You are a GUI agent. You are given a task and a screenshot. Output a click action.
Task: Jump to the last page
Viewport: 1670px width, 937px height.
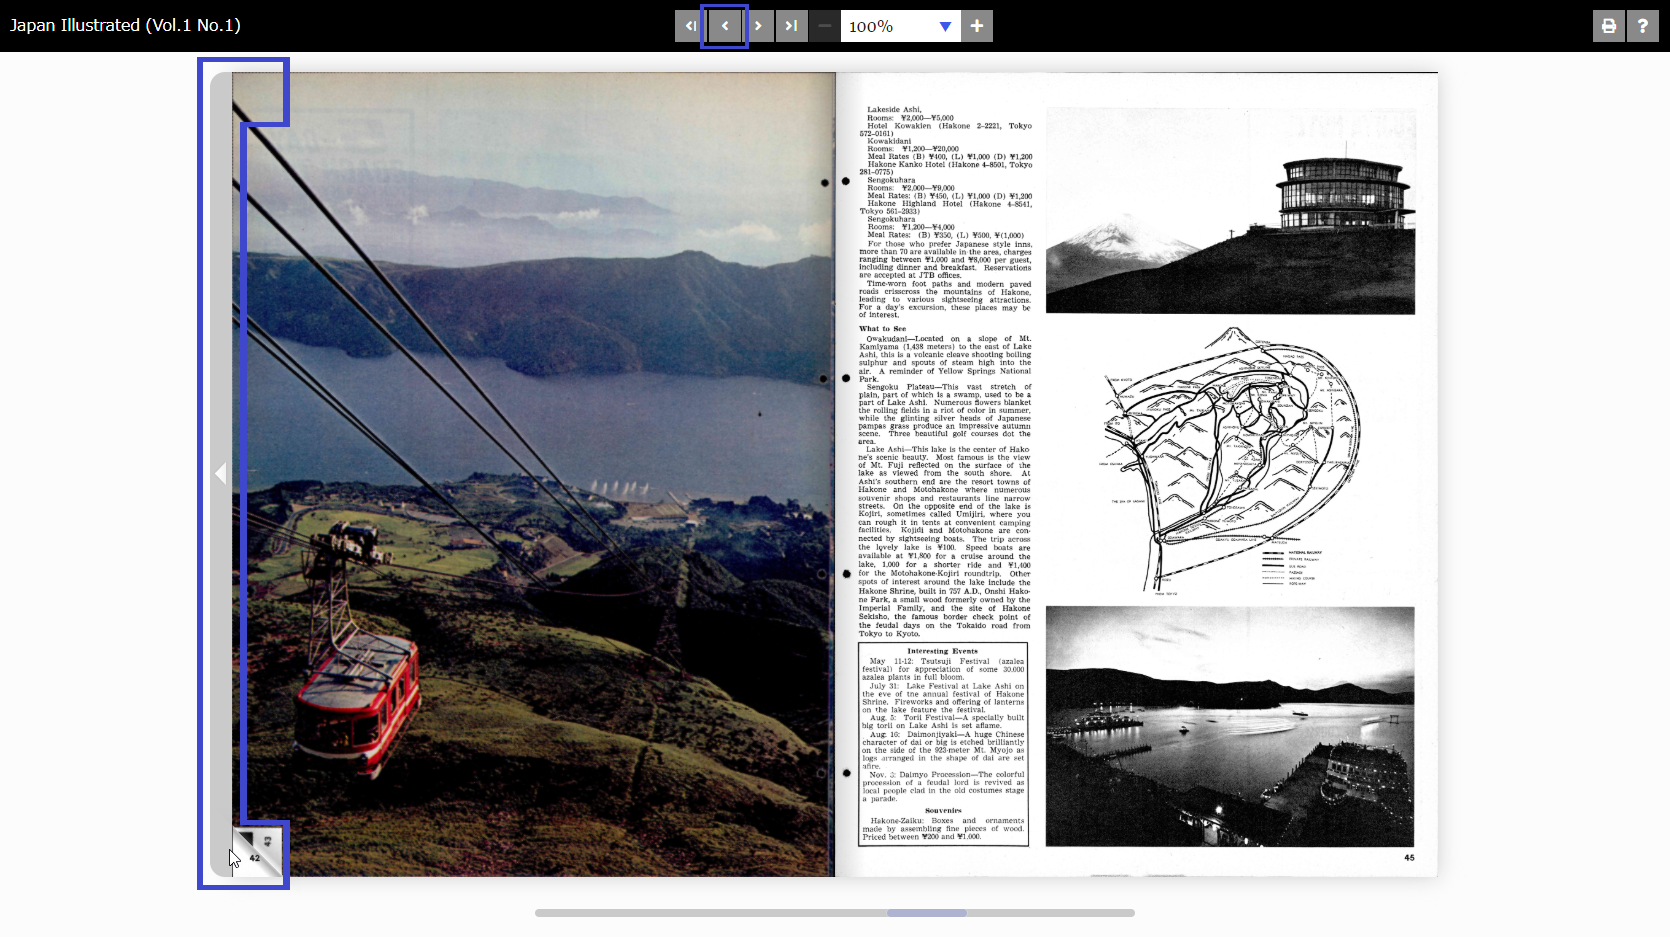(791, 26)
